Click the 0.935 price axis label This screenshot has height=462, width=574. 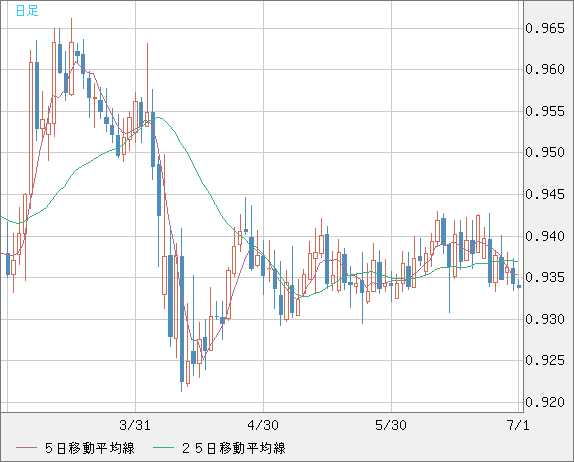[x=545, y=277]
